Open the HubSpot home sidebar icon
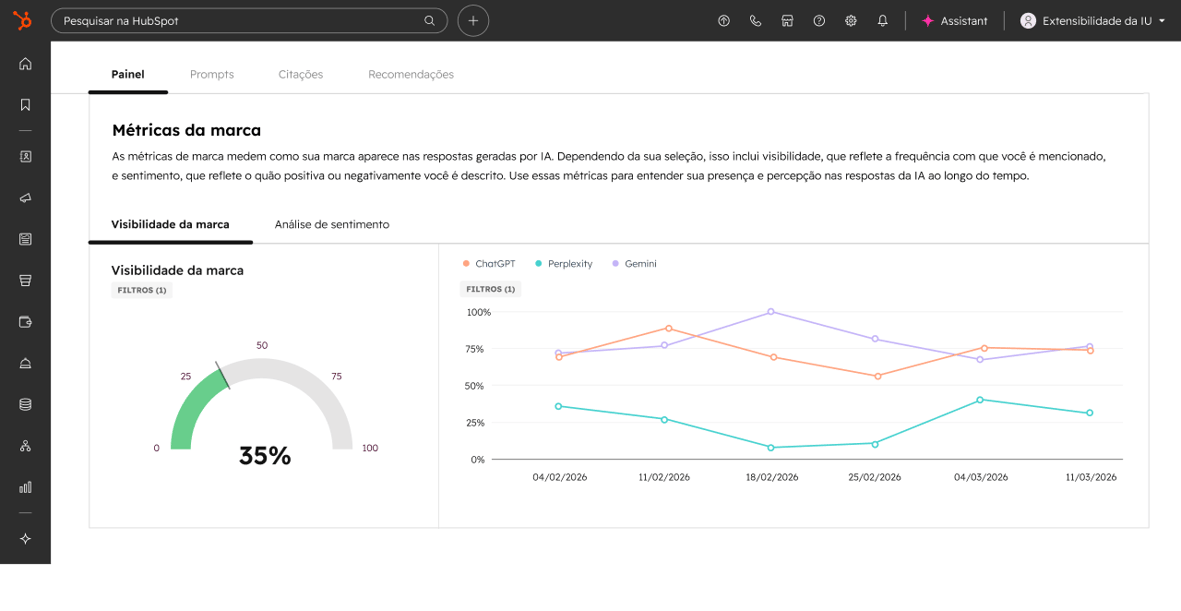The width and height of the screenshot is (1181, 611). pos(25,63)
